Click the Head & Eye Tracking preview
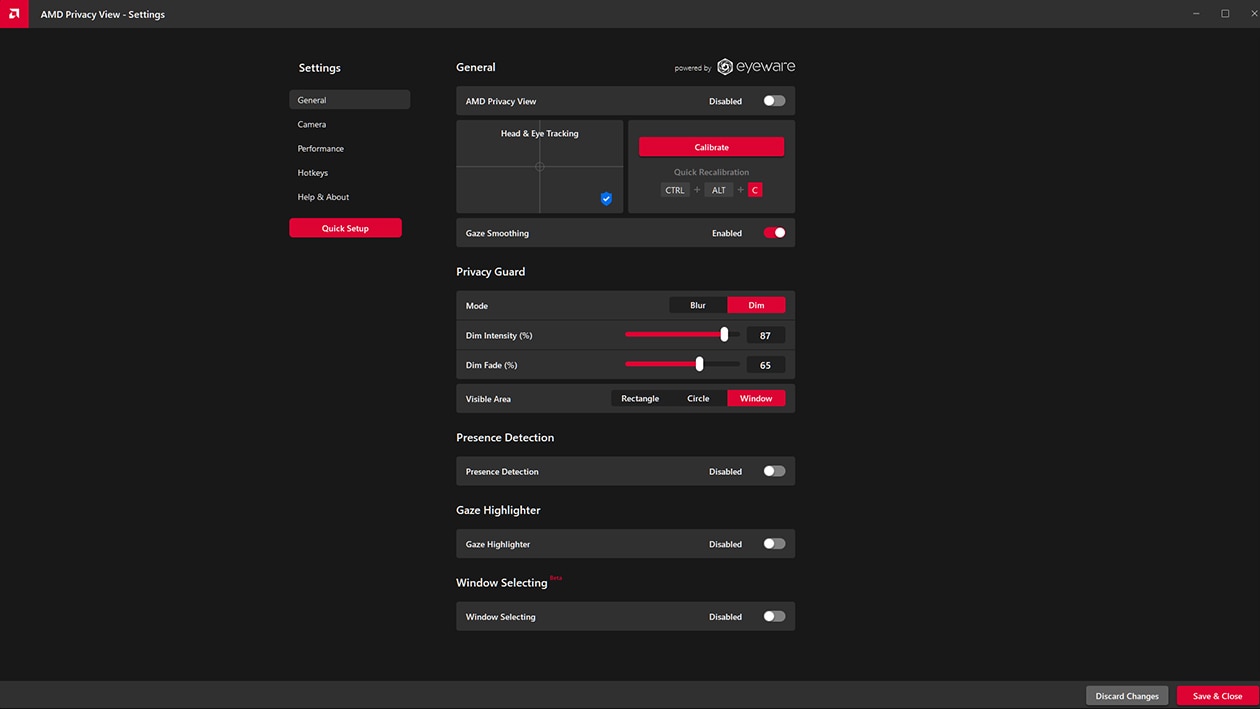1260x709 pixels. pos(540,167)
